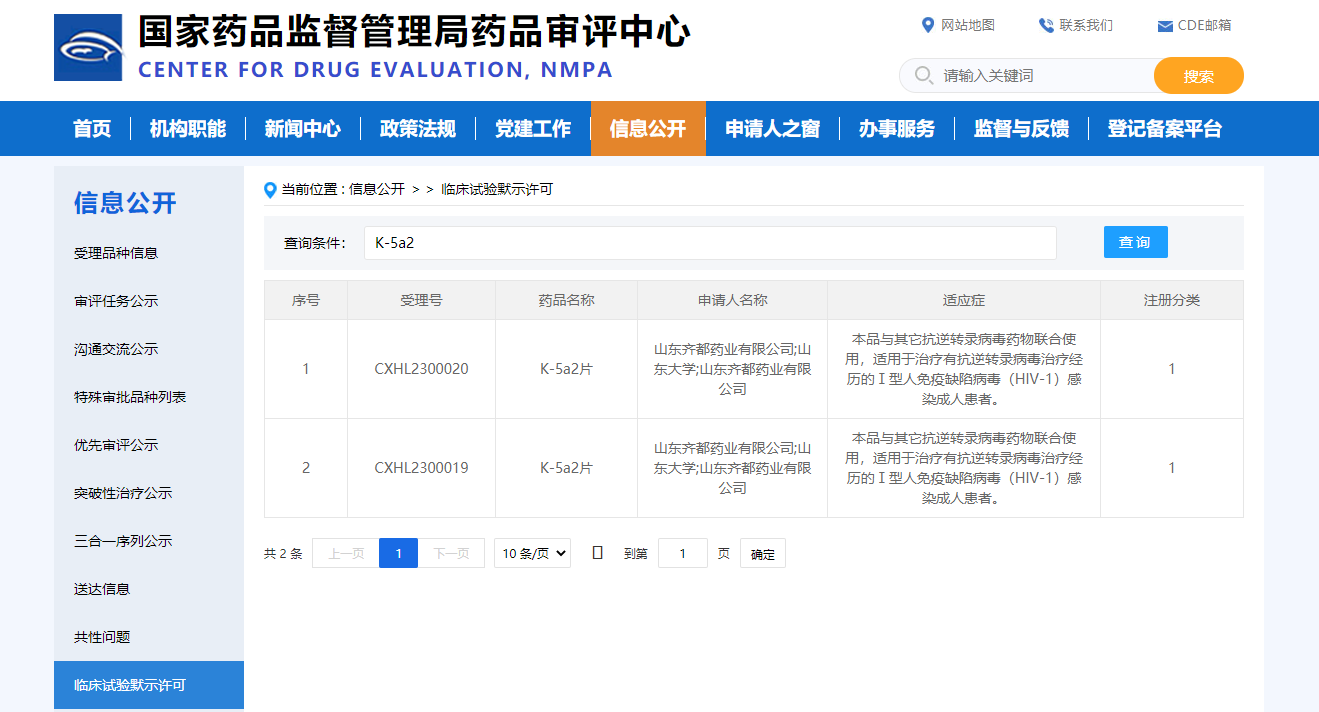The height and width of the screenshot is (712, 1319).
Task: Open the 10条/页 page size dropdown
Action: pyautogui.click(x=532, y=553)
